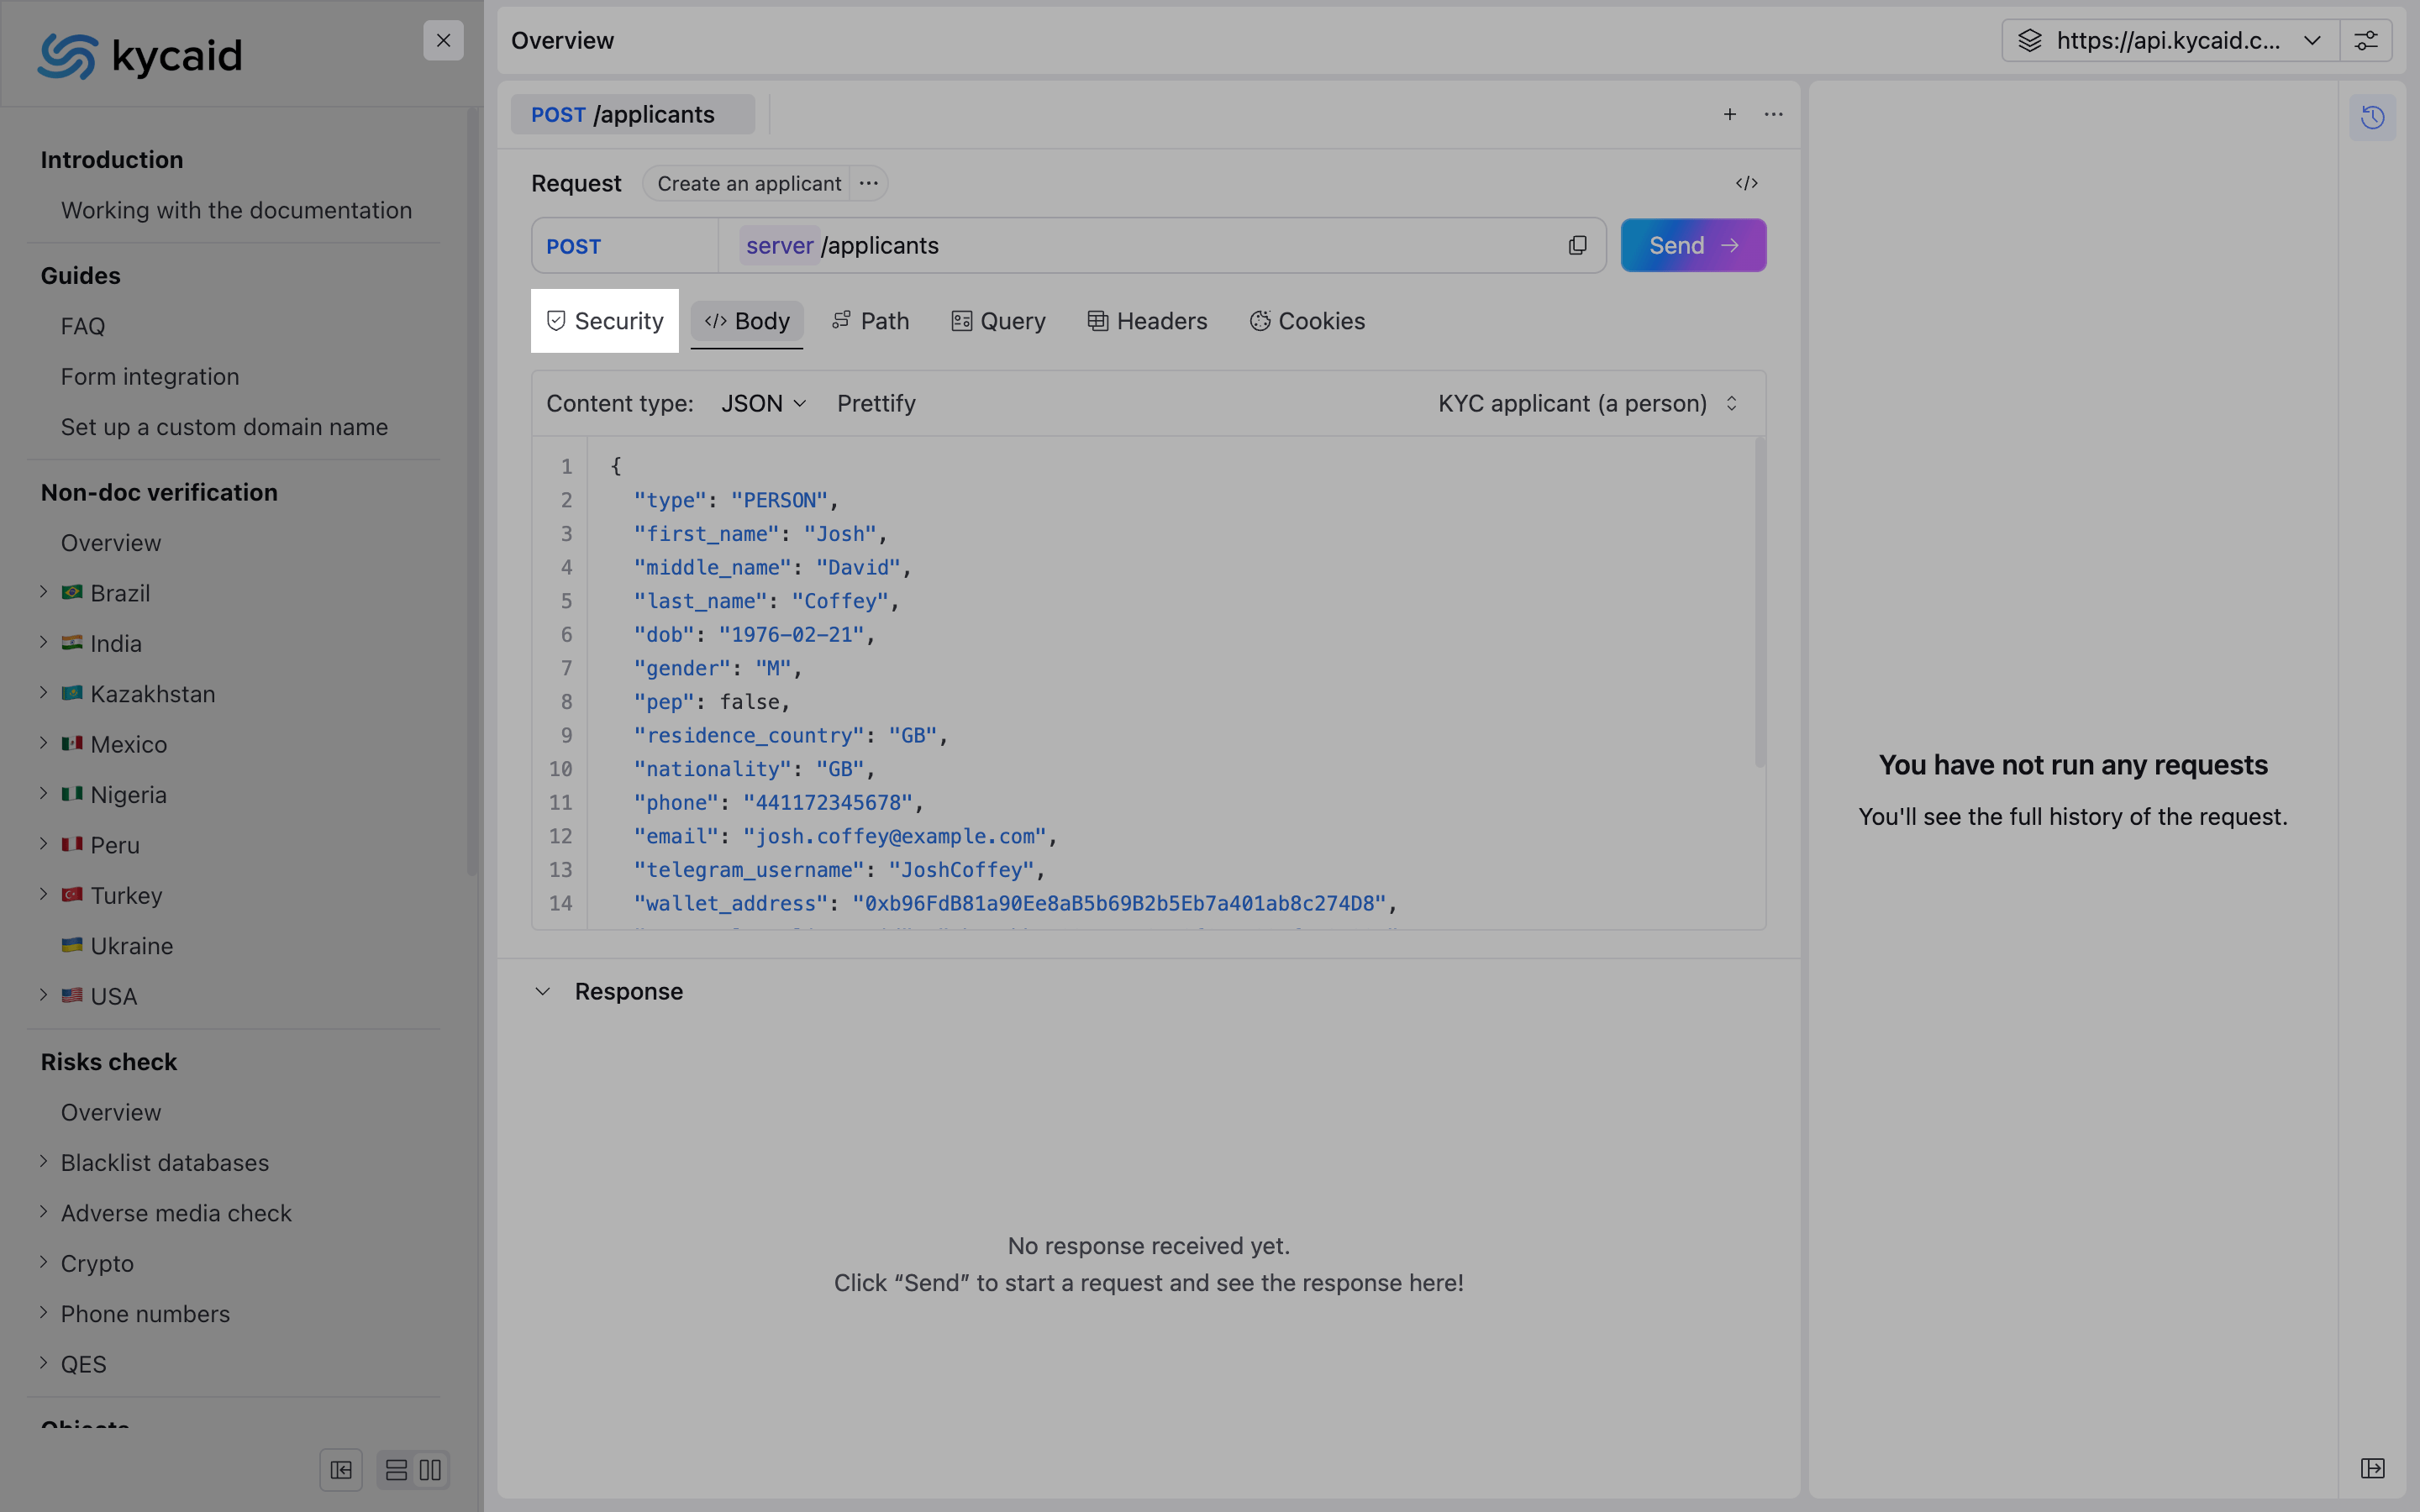This screenshot has width=2420, height=1512.
Task: Switch to horizontal split layout
Action: coord(396,1469)
